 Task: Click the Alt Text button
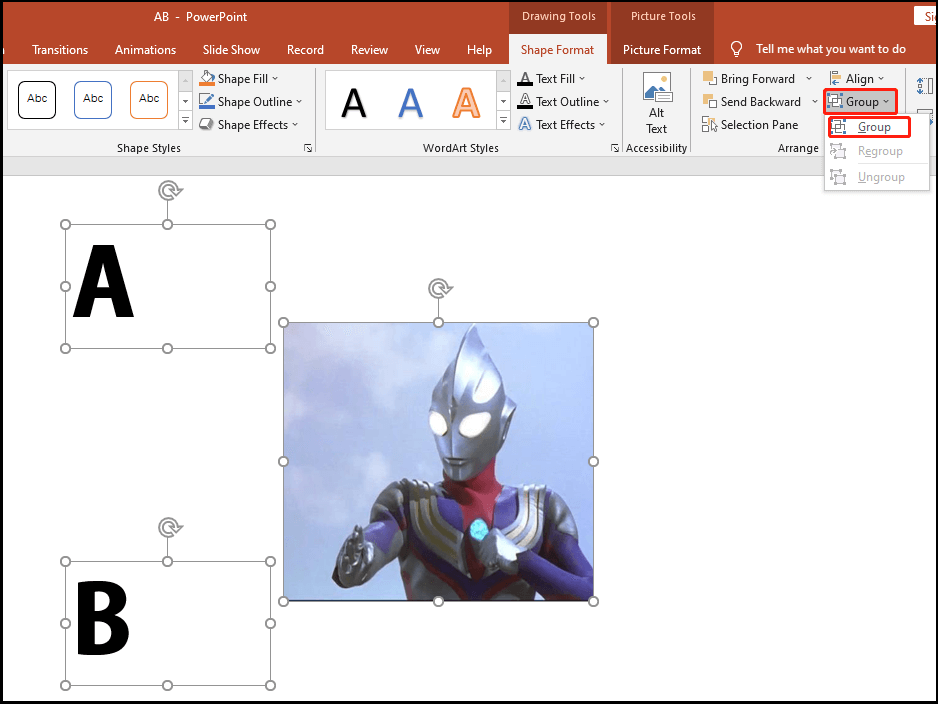tap(657, 103)
